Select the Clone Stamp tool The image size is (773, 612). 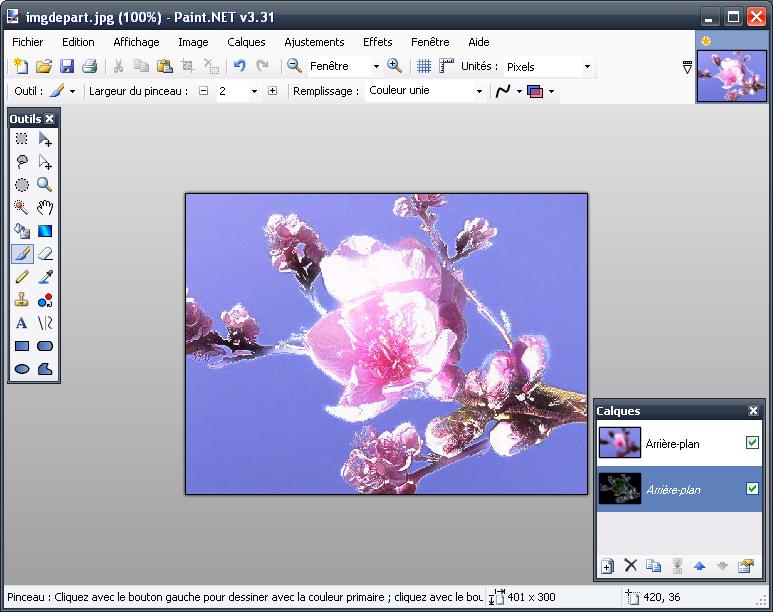pyautogui.click(x=21, y=299)
